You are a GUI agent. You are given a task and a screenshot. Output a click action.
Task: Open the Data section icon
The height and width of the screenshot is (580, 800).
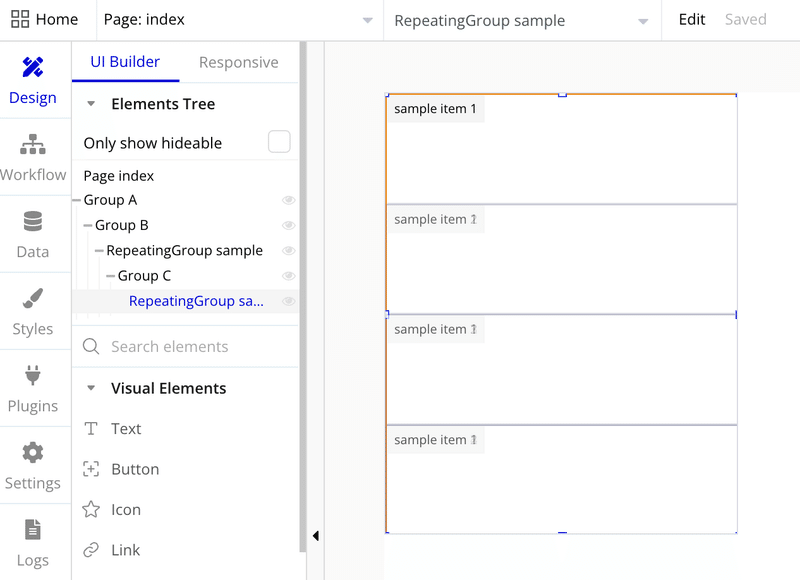(33, 222)
